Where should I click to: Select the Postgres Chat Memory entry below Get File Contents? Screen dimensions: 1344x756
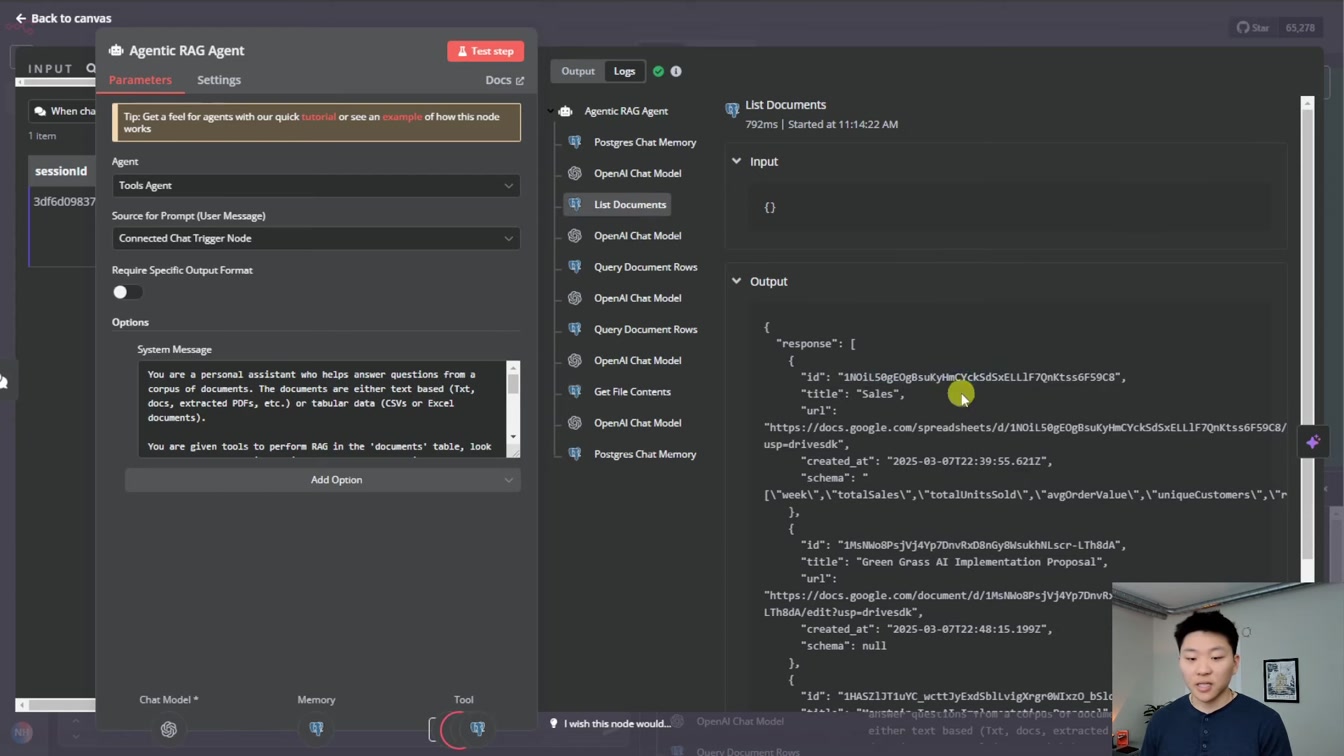[645, 454]
